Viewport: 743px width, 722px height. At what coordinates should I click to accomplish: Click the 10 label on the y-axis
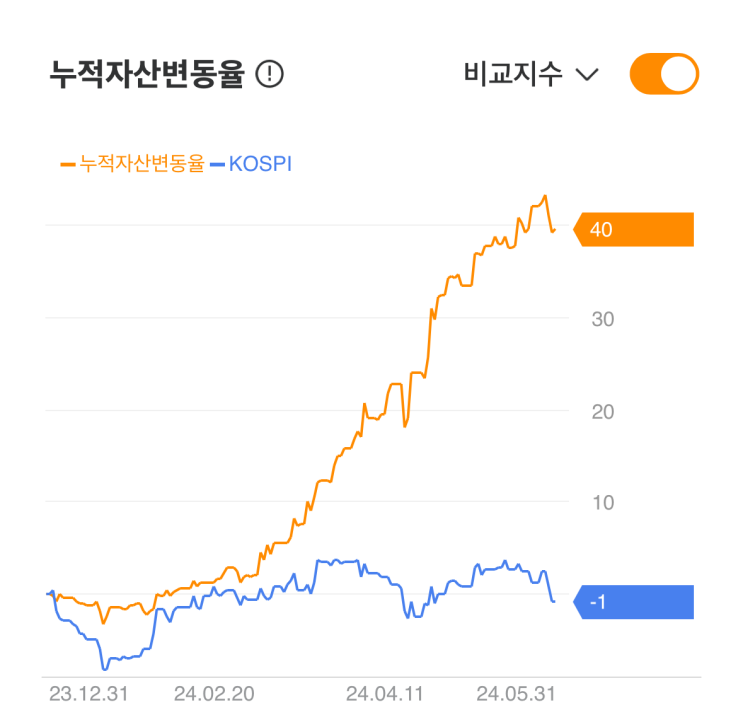click(602, 502)
